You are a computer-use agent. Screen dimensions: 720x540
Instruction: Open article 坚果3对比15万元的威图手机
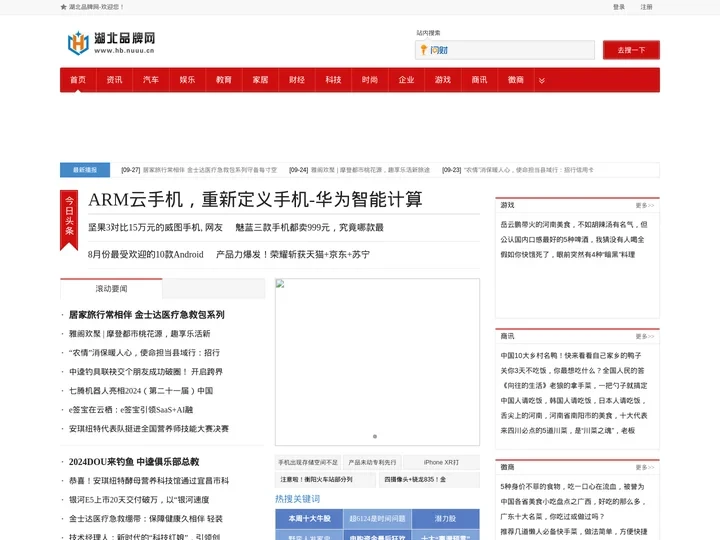point(155,227)
